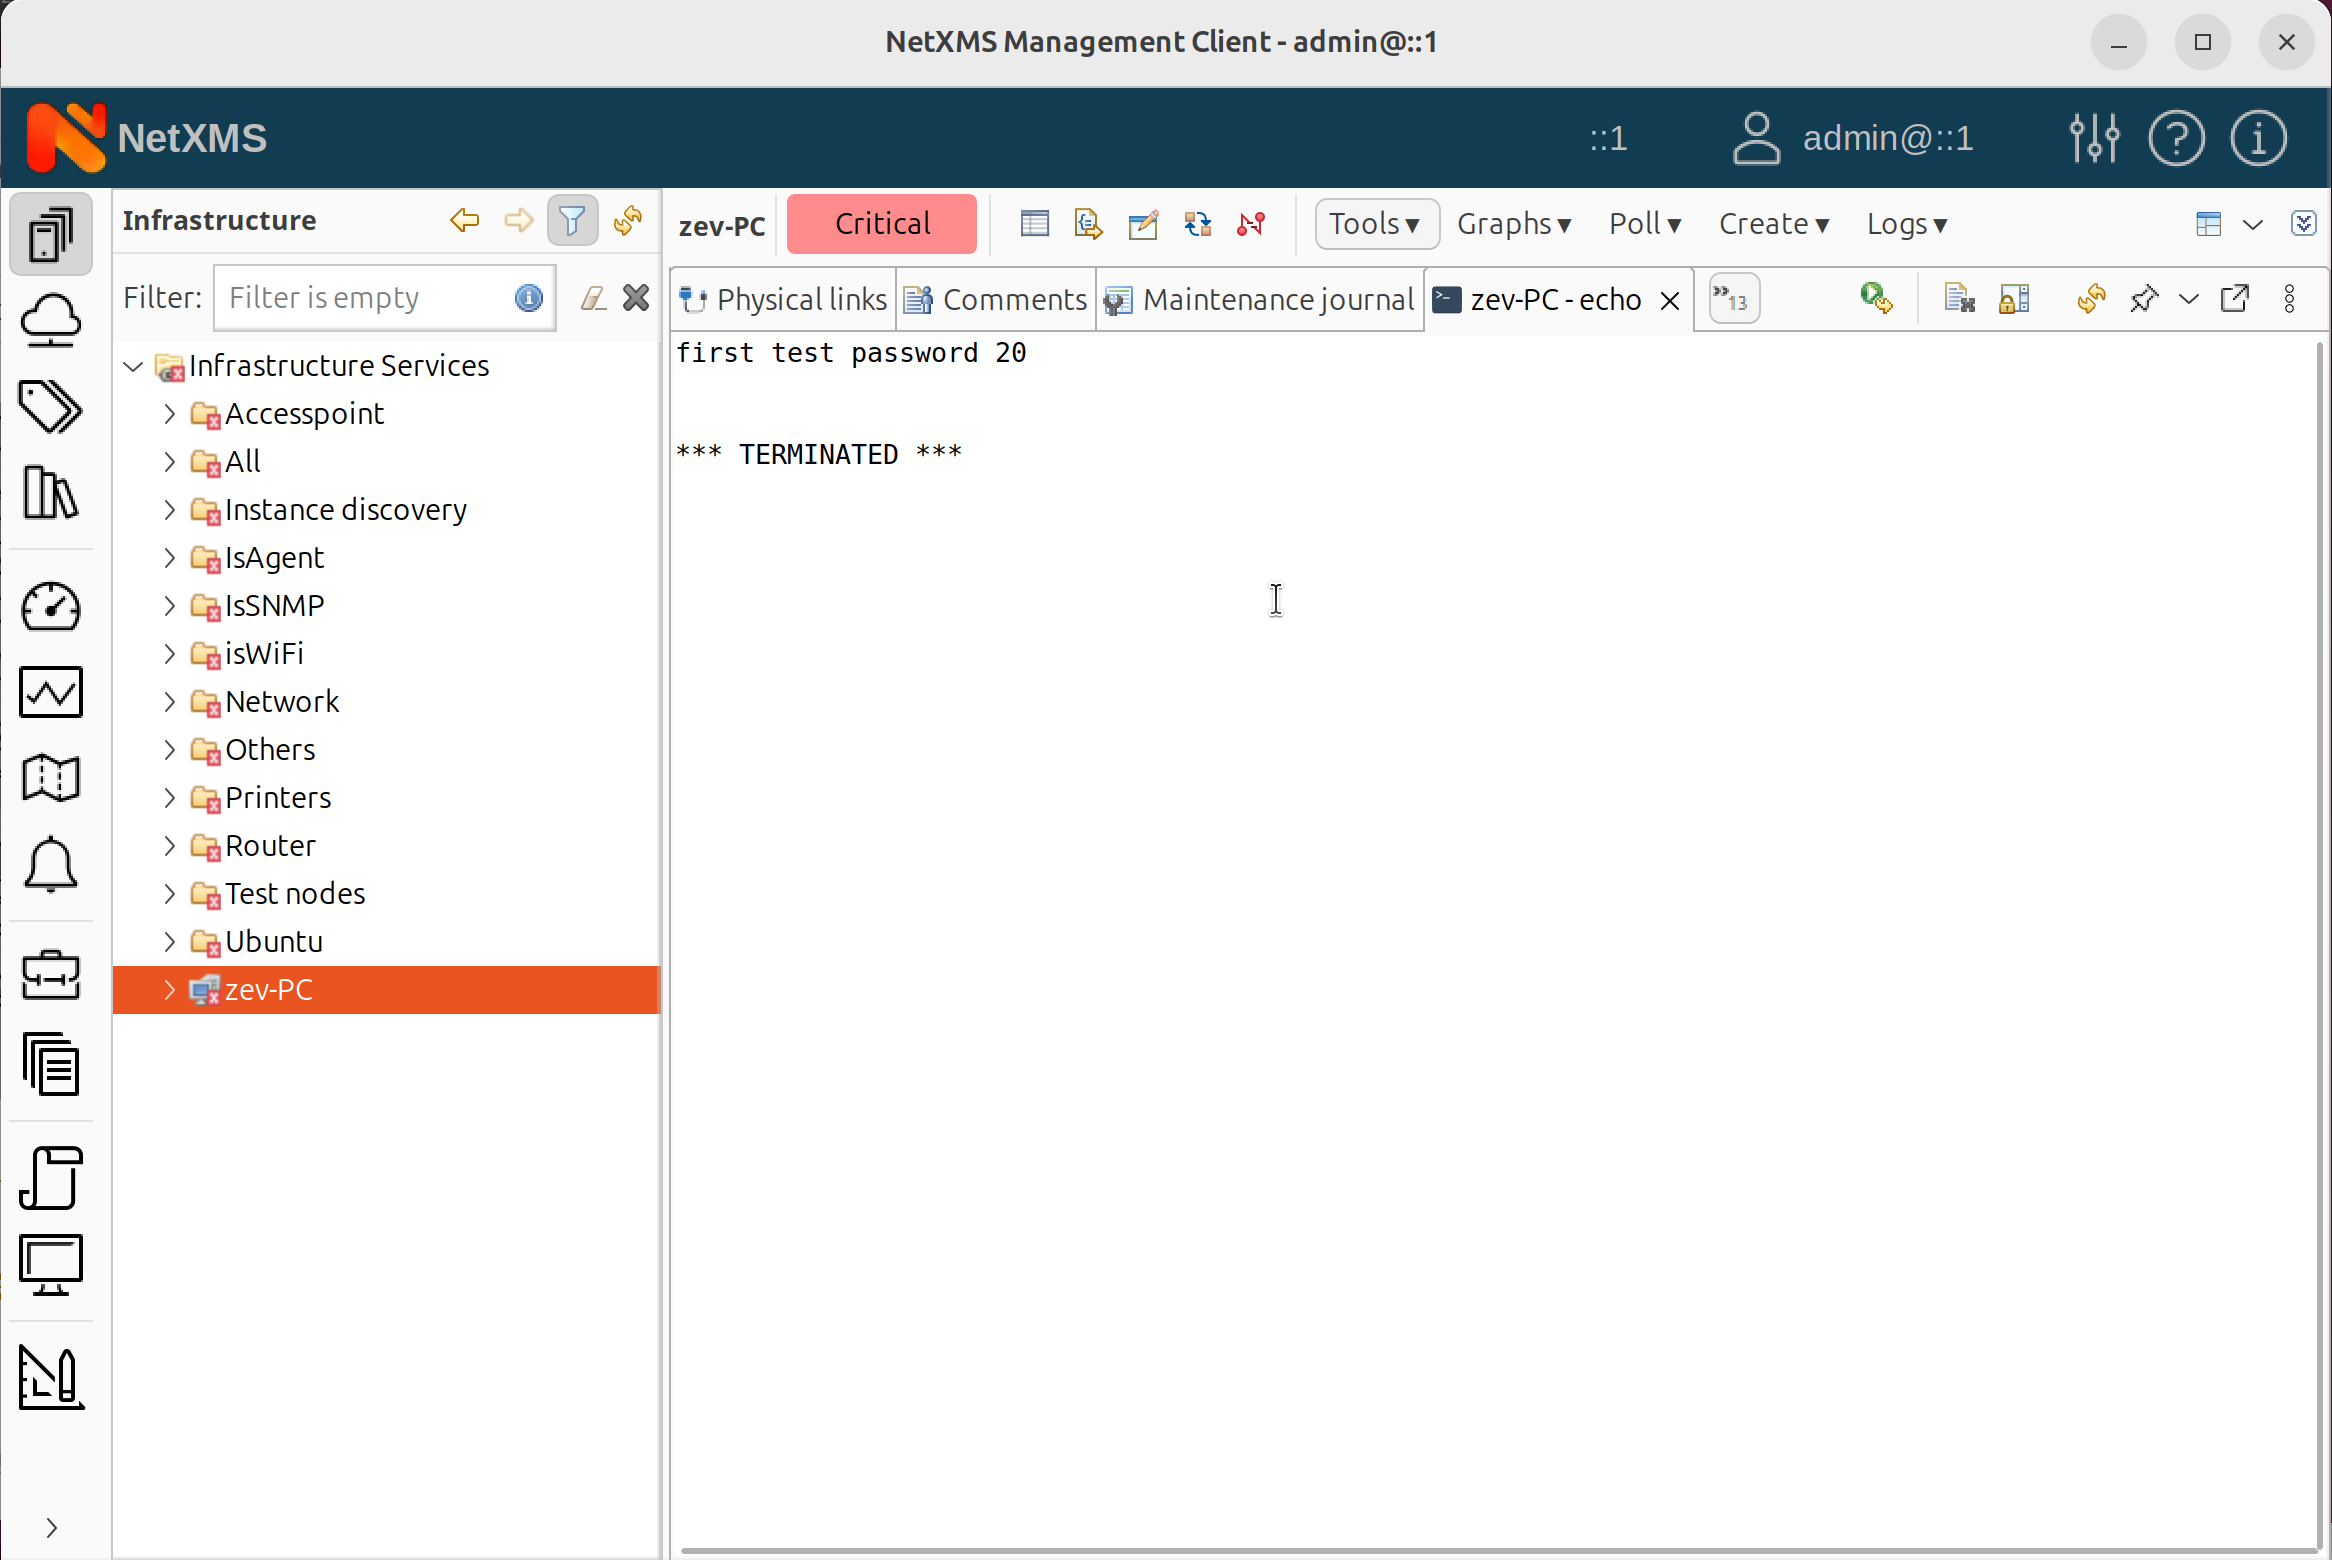
Task: Switch to the Maintenance journal tab
Action: (1260, 299)
